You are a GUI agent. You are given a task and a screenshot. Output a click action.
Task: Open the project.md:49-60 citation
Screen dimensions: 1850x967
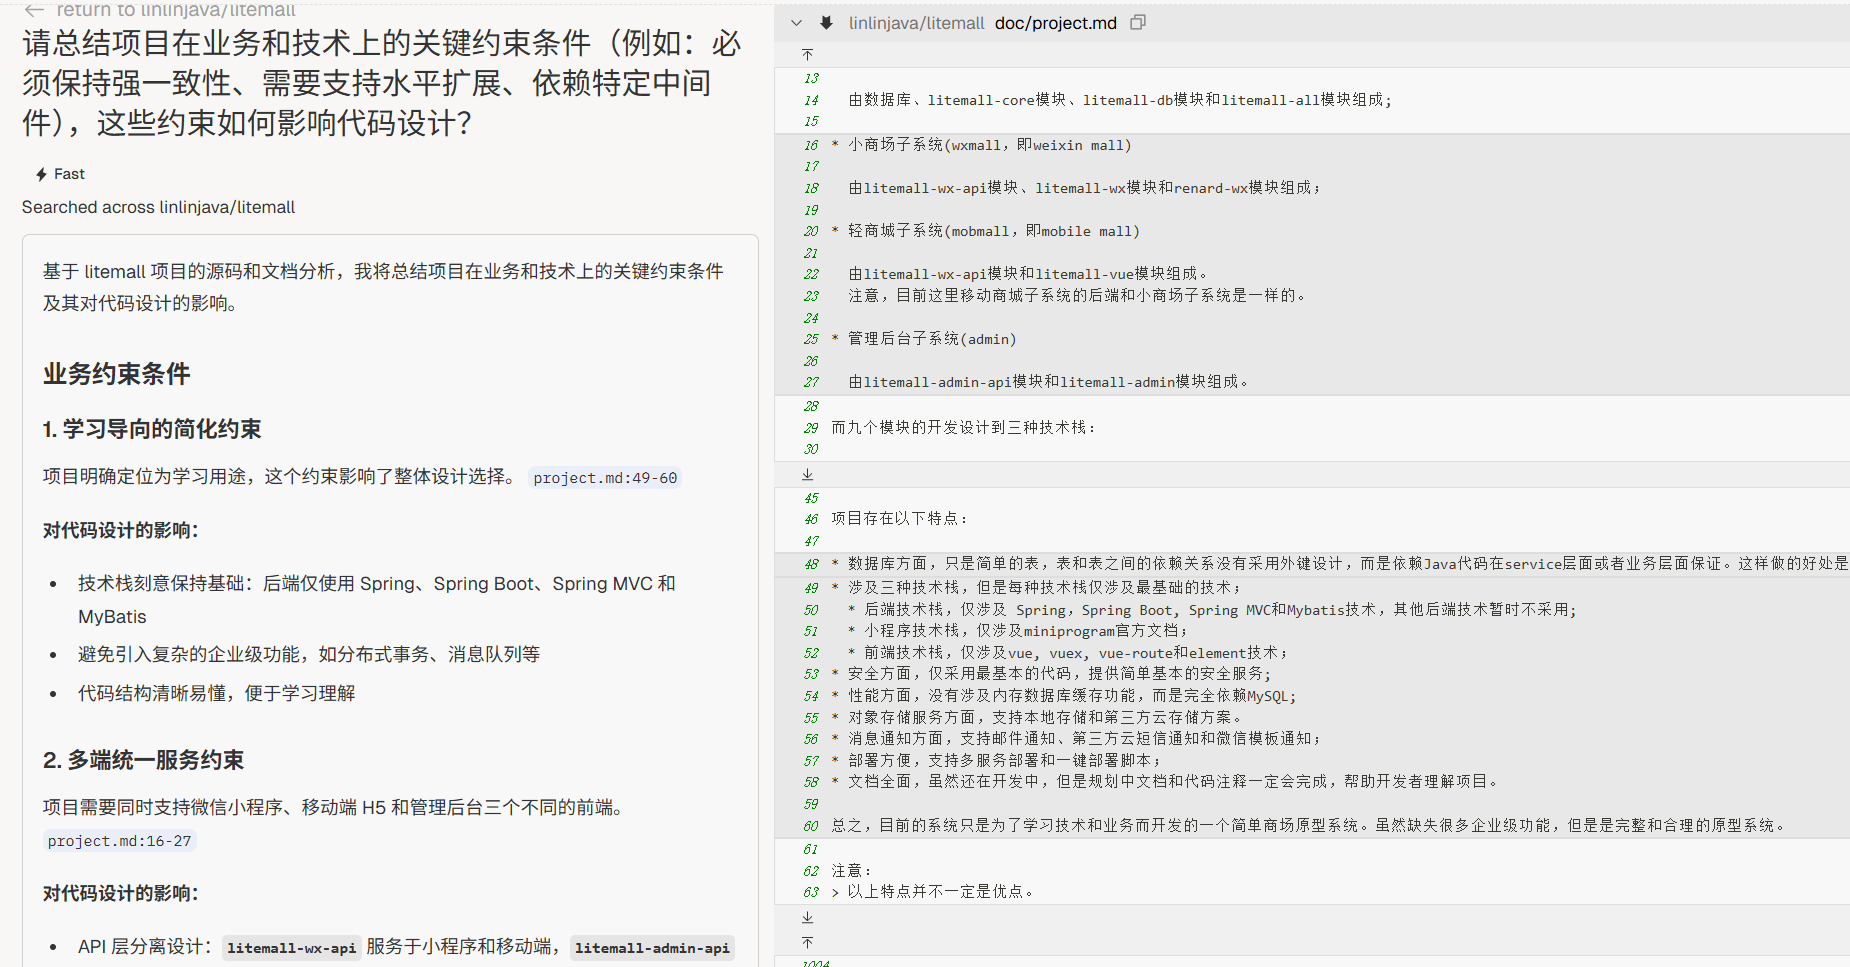(605, 478)
